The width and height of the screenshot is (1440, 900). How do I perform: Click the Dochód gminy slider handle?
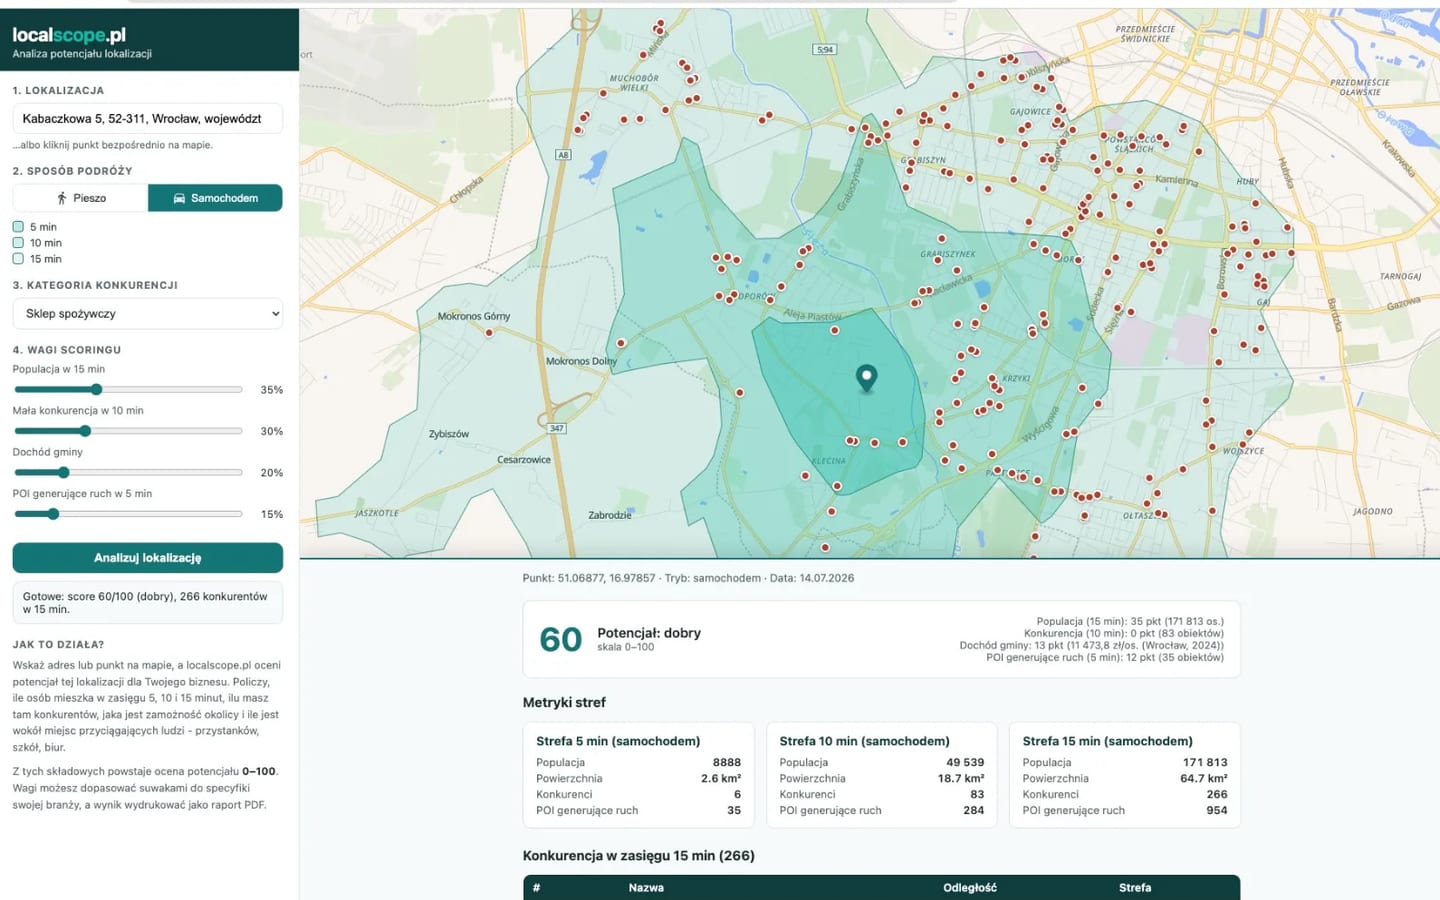coord(64,472)
